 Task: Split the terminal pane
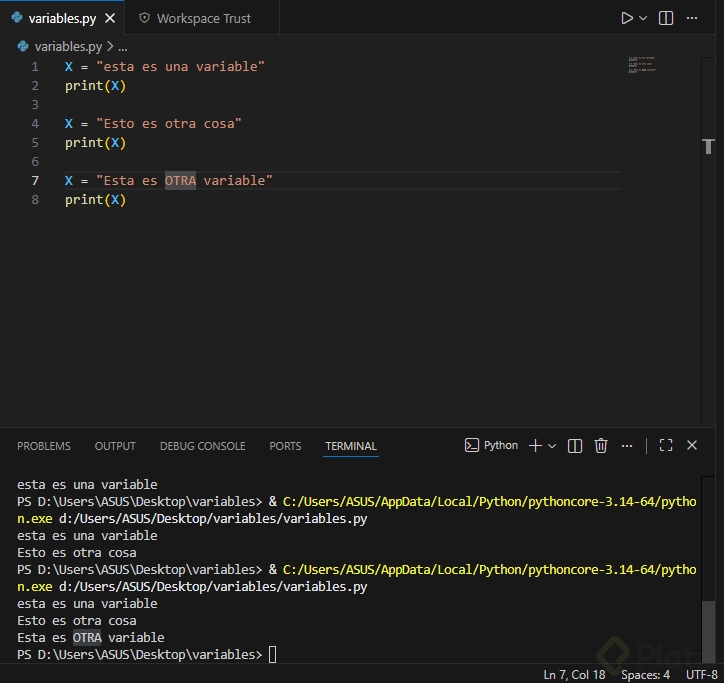[x=575, y=446]
